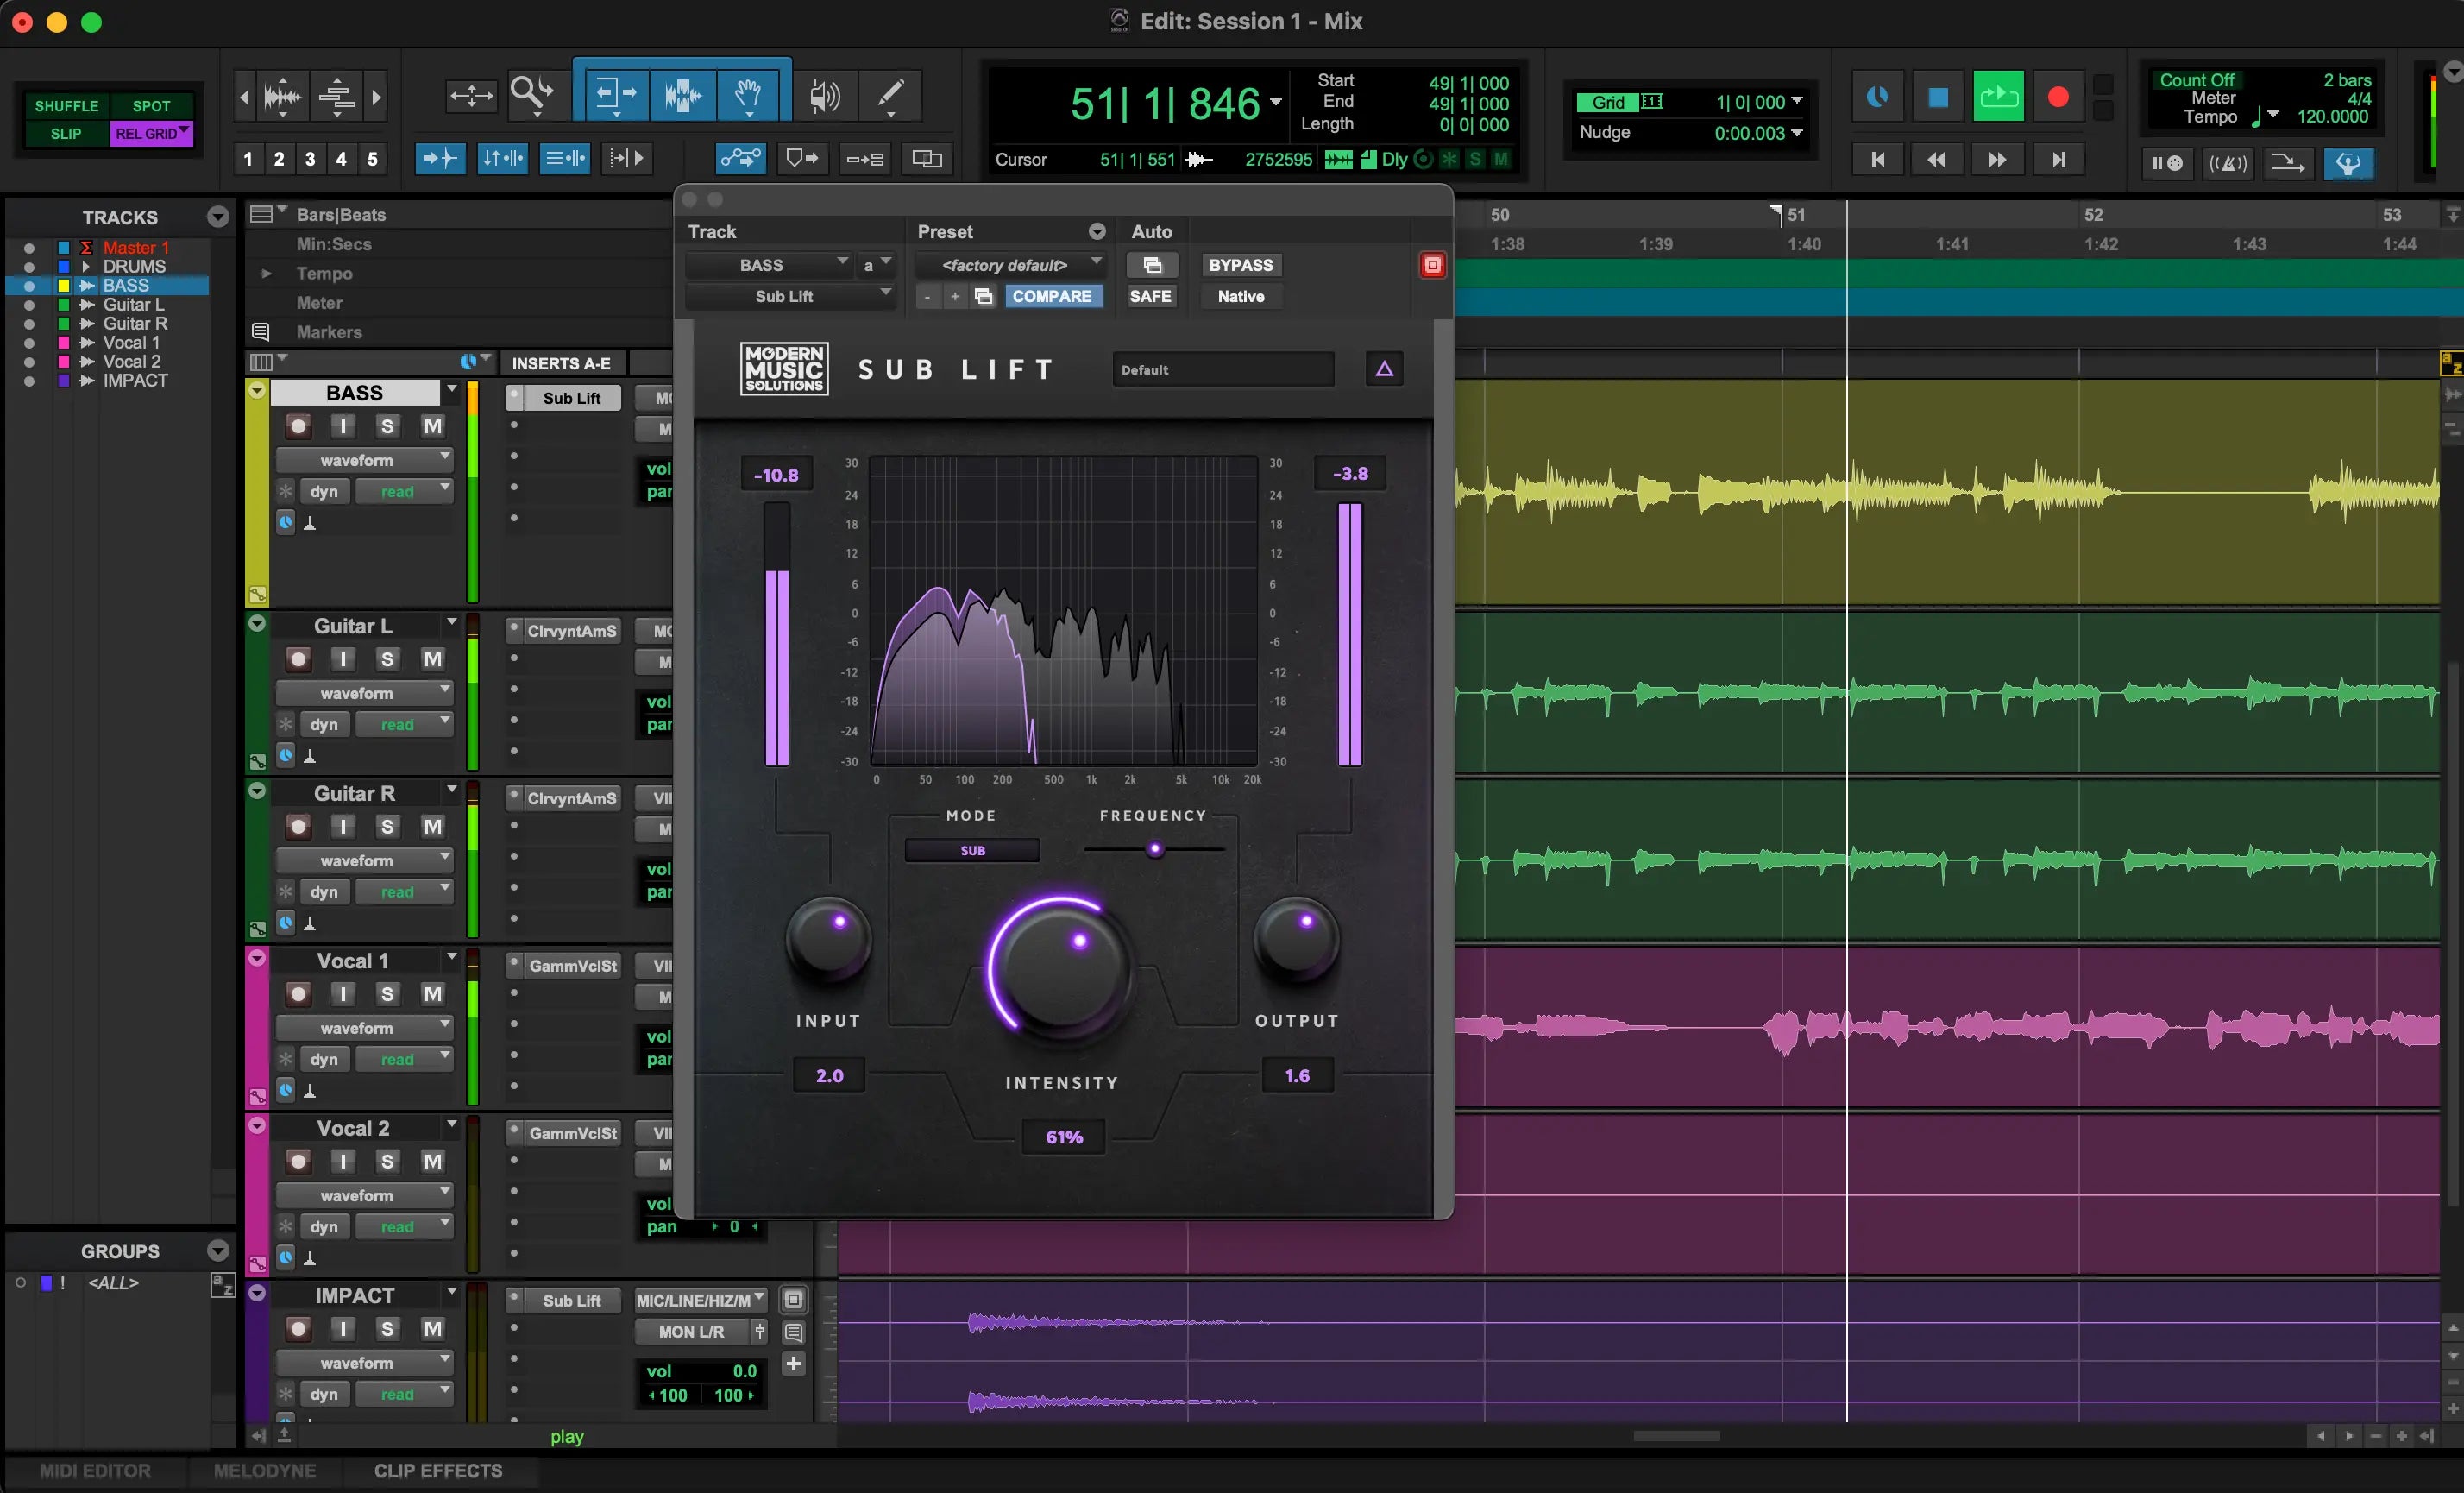Select the Grabber hand tool
Image resolution: width=2464 pixels, height=1493 pixels.
pos(748,96)
